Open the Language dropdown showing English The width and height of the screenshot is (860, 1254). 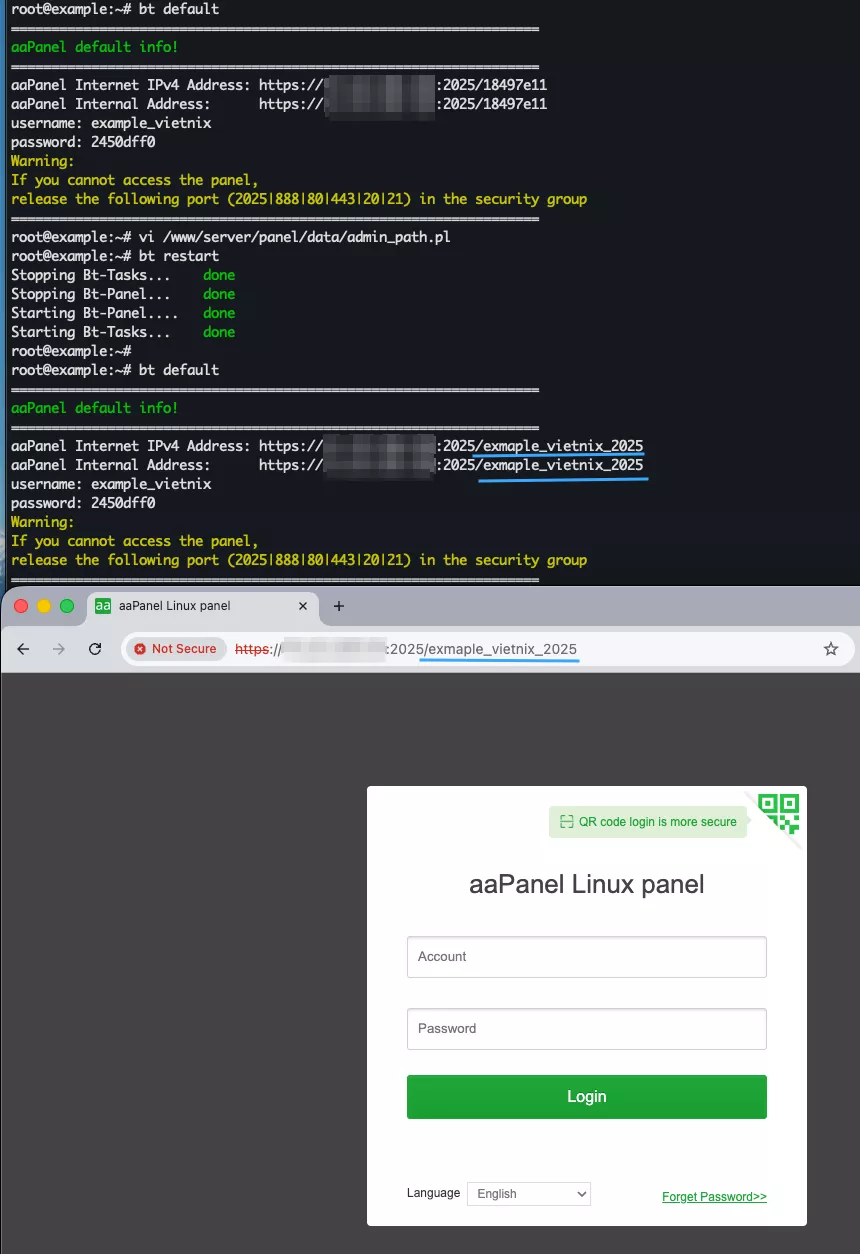(x=529, y=1194)
